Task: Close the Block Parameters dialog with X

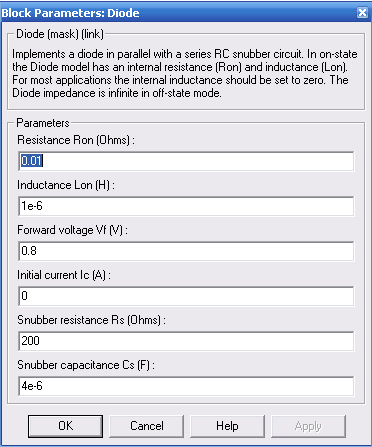Action: pos(362,13)
